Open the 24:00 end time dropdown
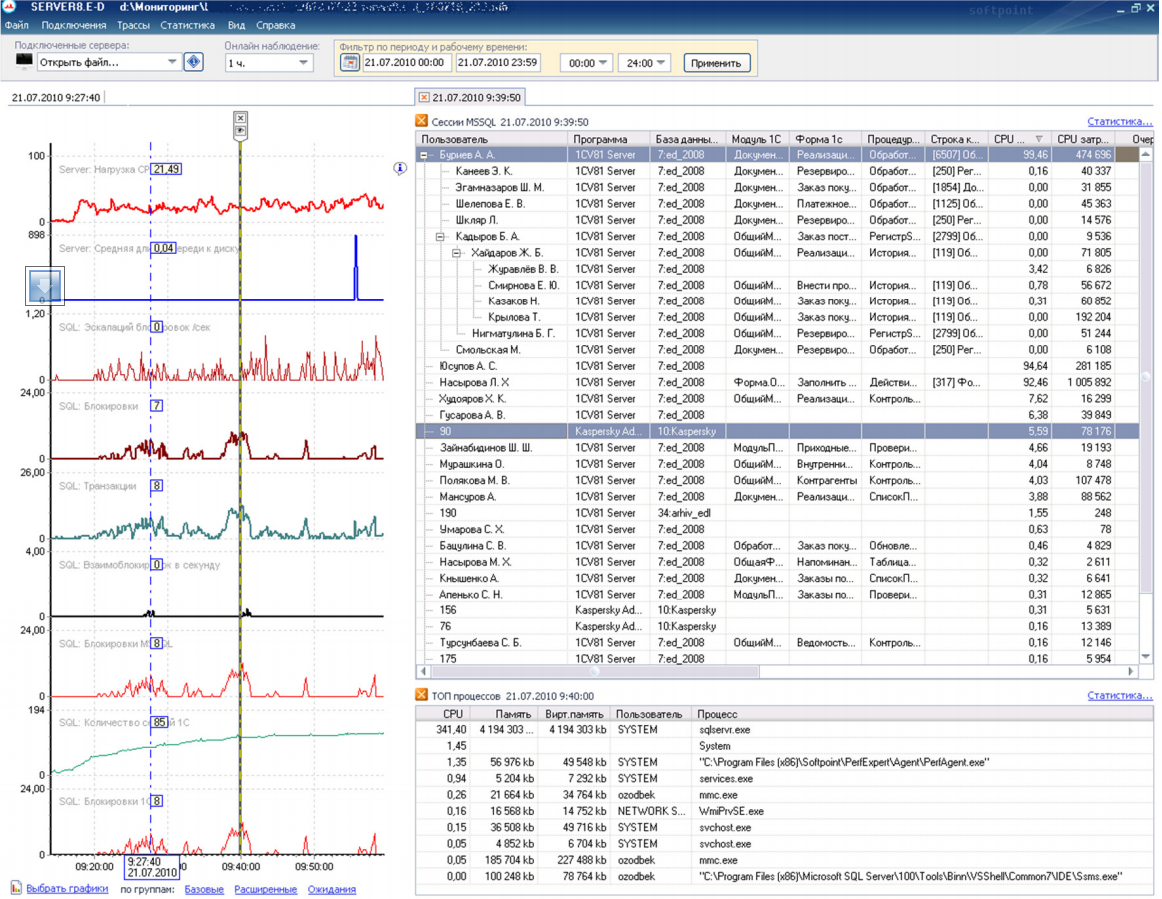The height and width of the screenshot is (899, 1162). [x=660, y=63]
